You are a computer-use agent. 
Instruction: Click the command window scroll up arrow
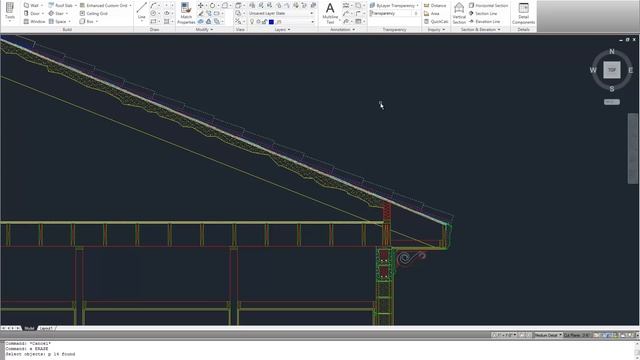tap(637, 344)
